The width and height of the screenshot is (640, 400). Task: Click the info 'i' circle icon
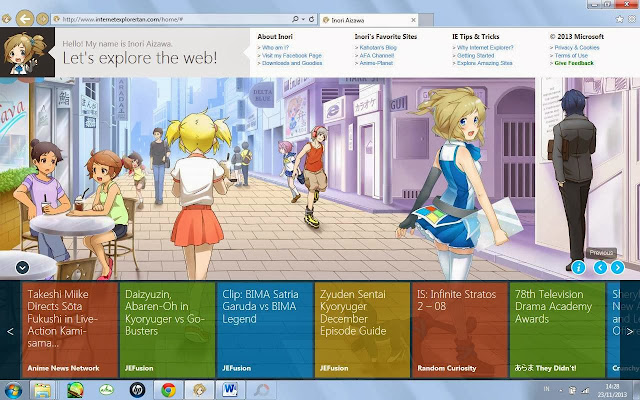578,267
